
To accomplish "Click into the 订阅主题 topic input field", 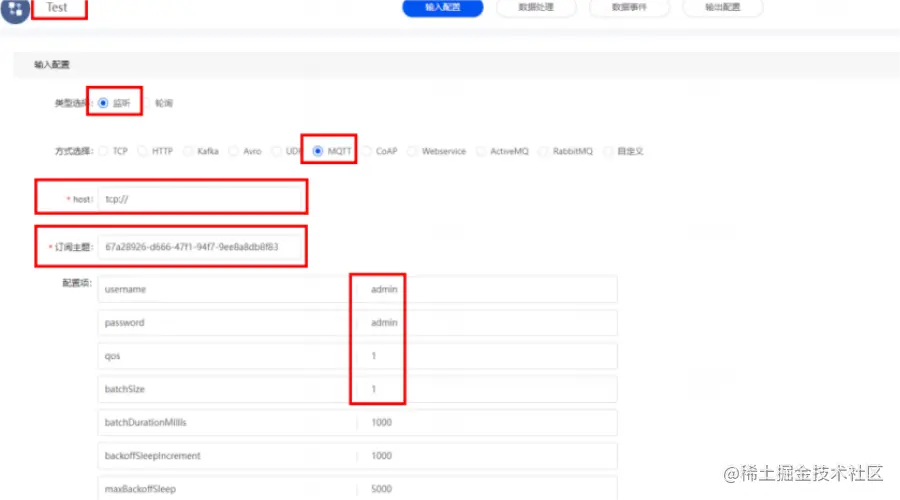I will [200, 247].
